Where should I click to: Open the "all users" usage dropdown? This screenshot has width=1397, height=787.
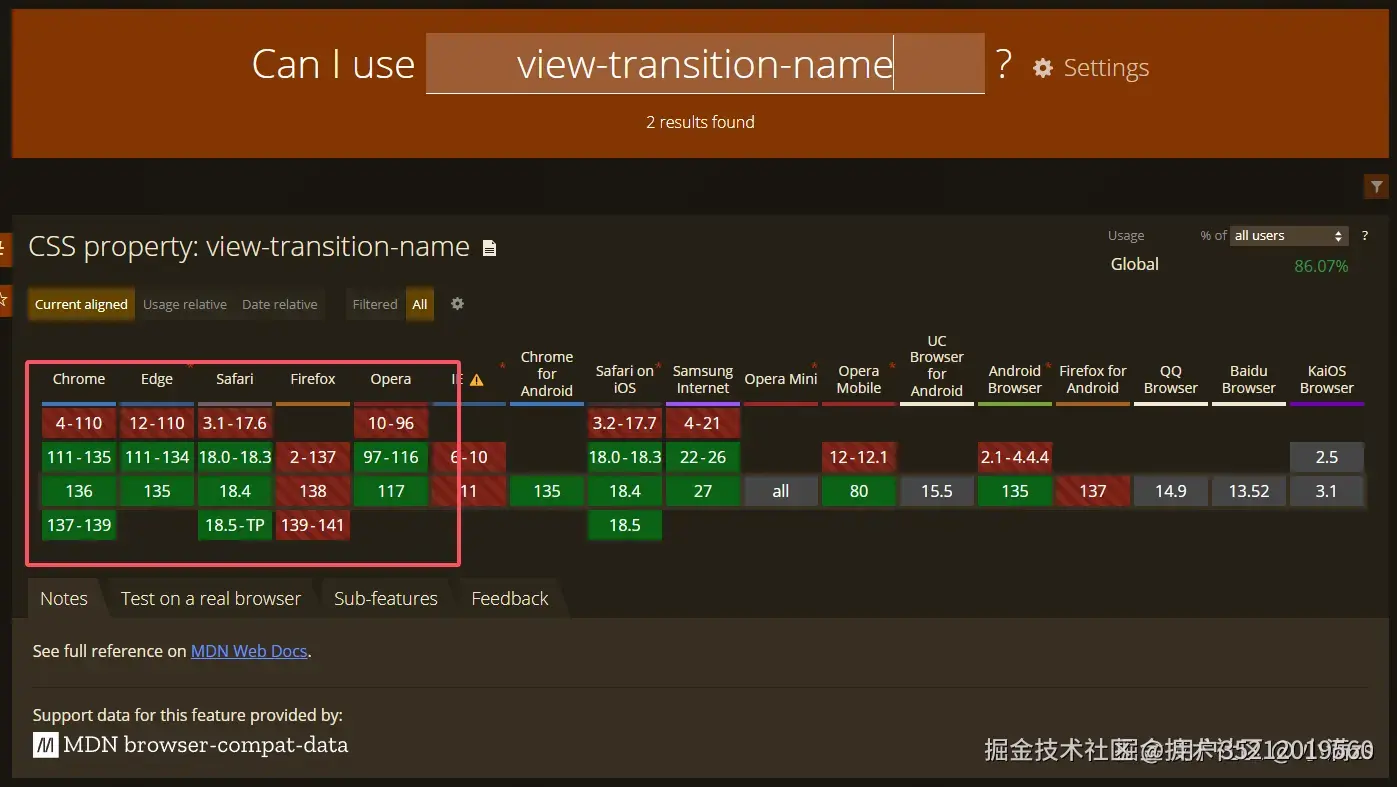tap(1289, 236)
